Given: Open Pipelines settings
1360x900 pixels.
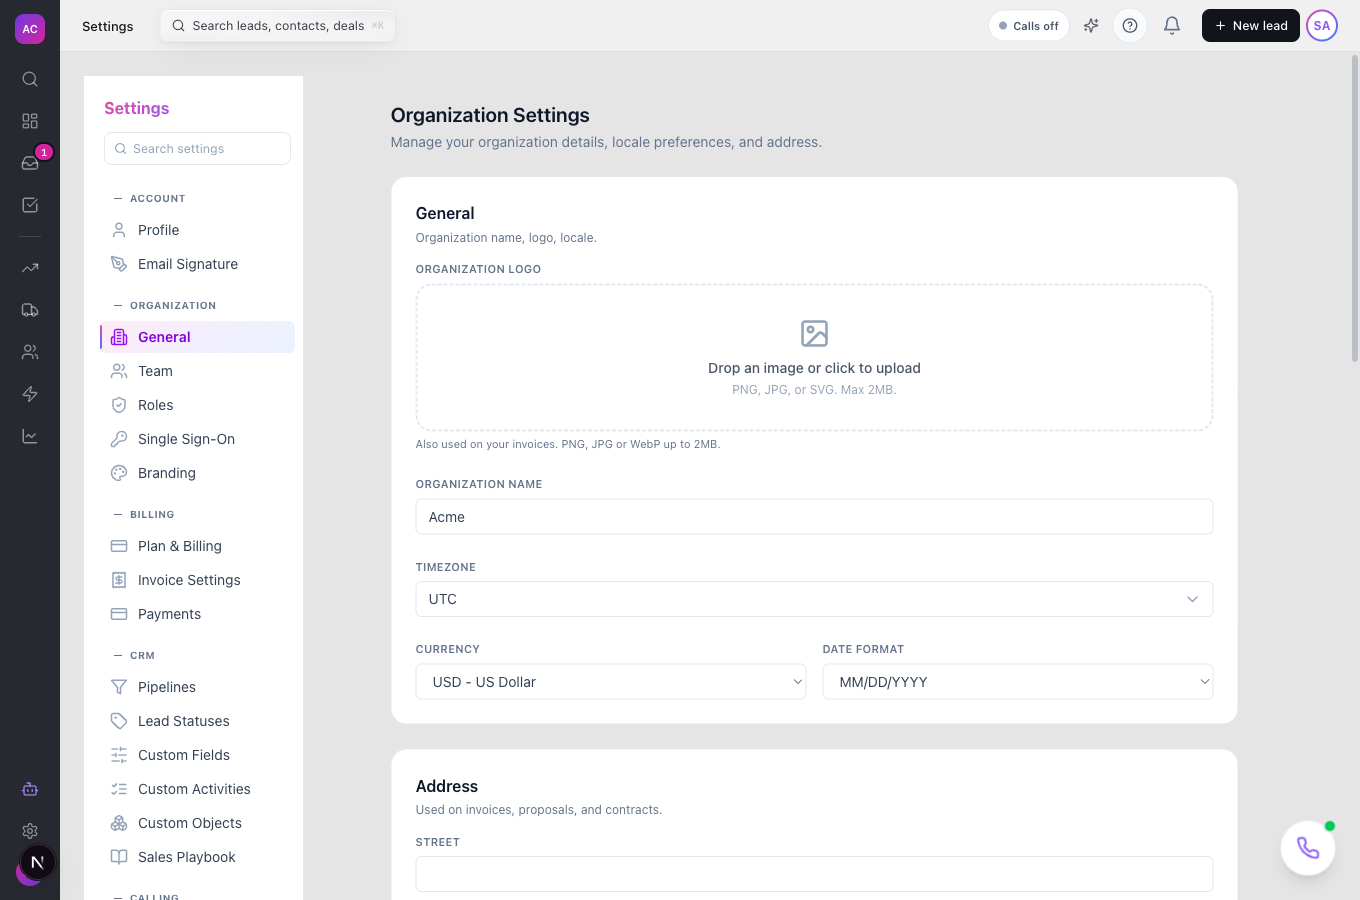Looking at the screenshot, I should pos(197,687).
